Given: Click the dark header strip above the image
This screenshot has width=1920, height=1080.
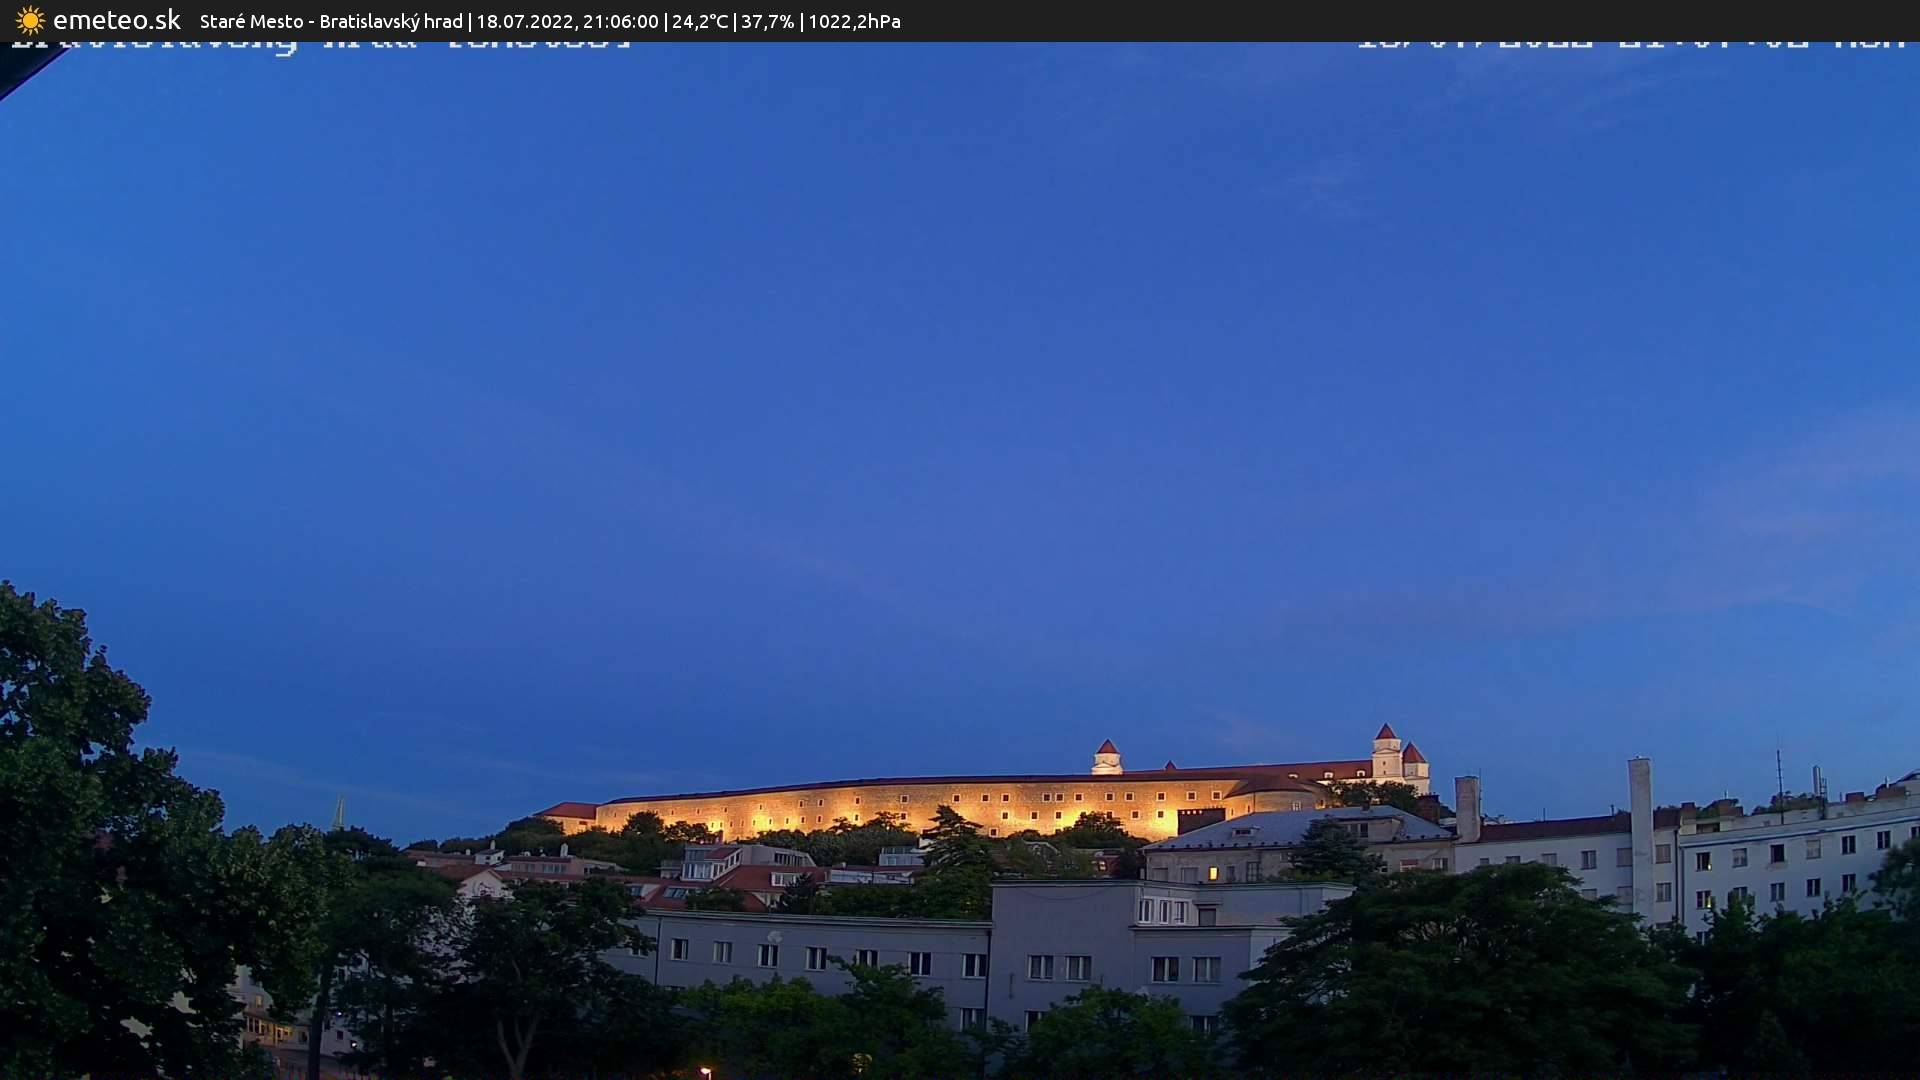Looking at the screenshot, I should coord(1400,20).
